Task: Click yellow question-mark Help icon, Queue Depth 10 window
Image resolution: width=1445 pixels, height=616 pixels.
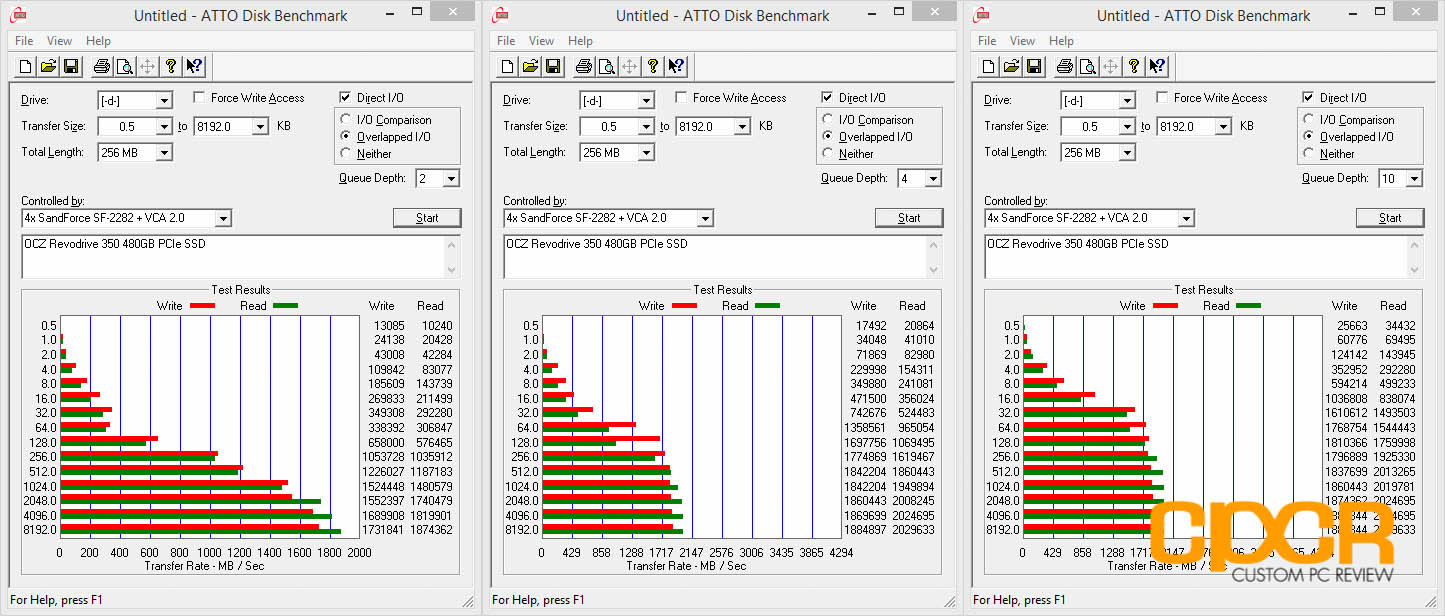Action: [x=1134, y=67]
